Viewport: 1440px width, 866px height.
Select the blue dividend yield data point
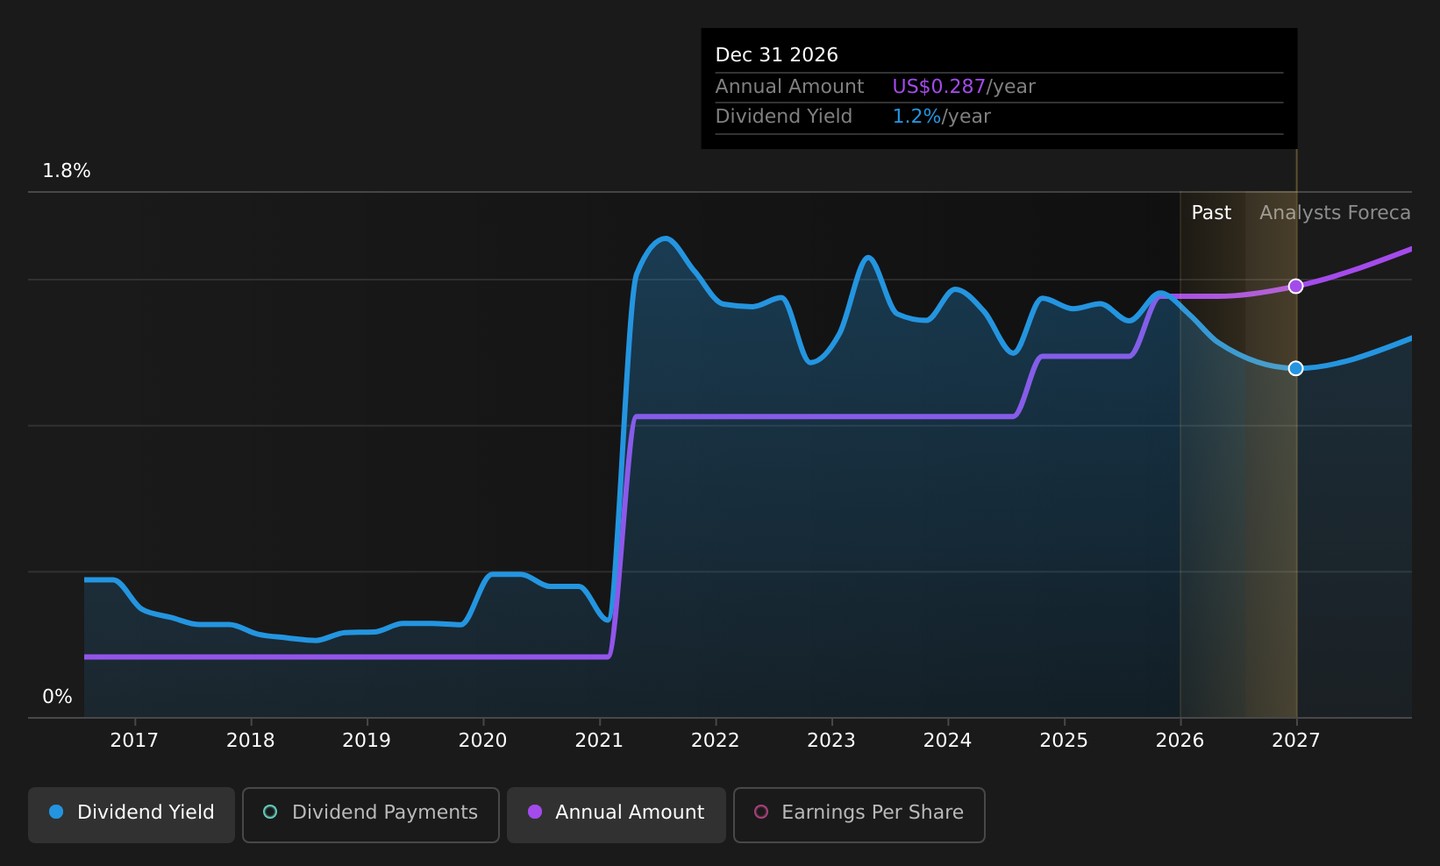tap(1296, 368)
